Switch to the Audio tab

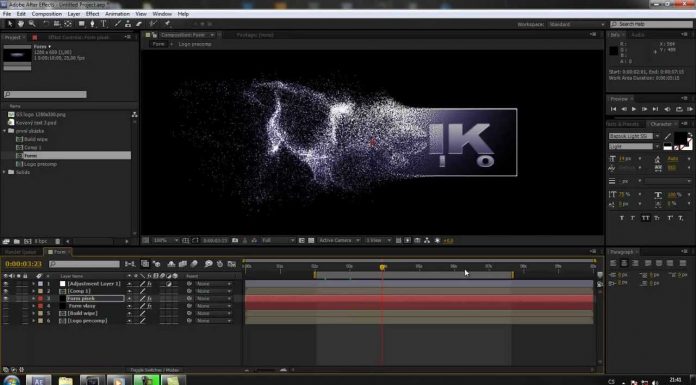(x=637, y=35)
